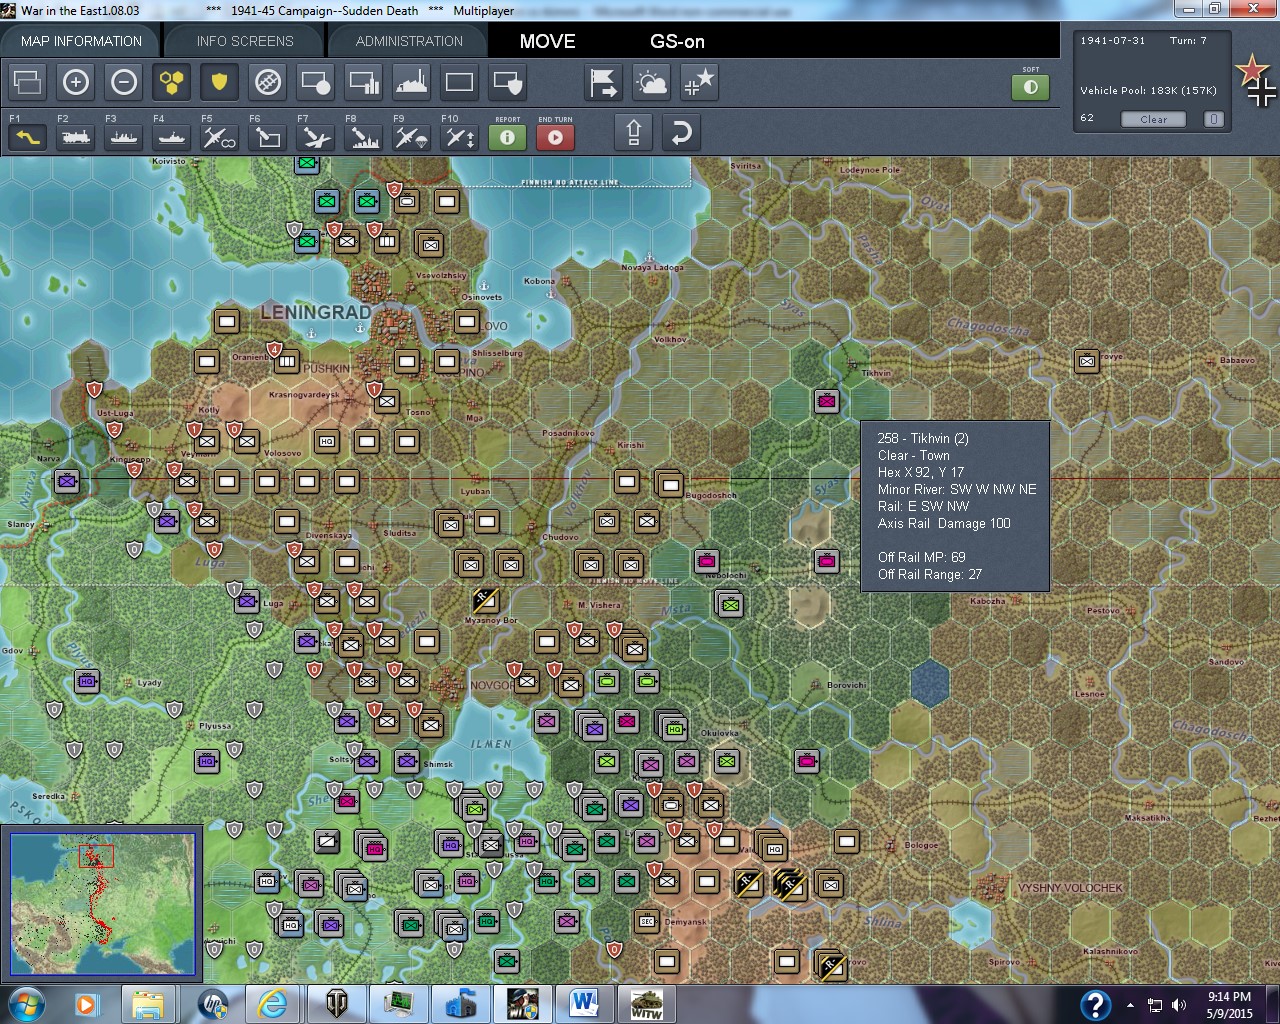The width and height of the screenshot is (1280, 1024).
Task: Select the F7 air transfer mission icon
Action: (315, 137)
